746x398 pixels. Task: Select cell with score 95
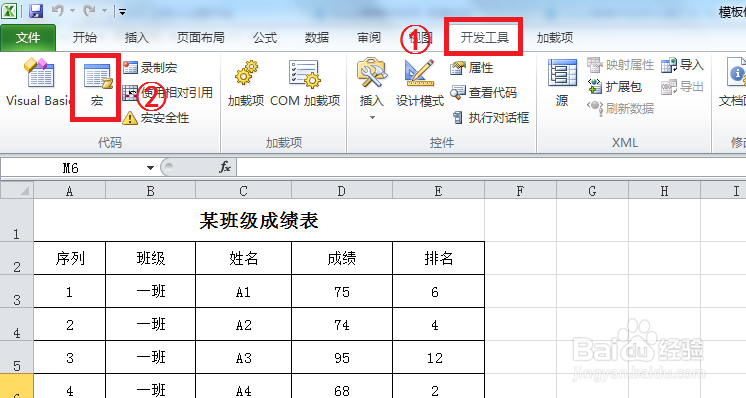(342, 357)
